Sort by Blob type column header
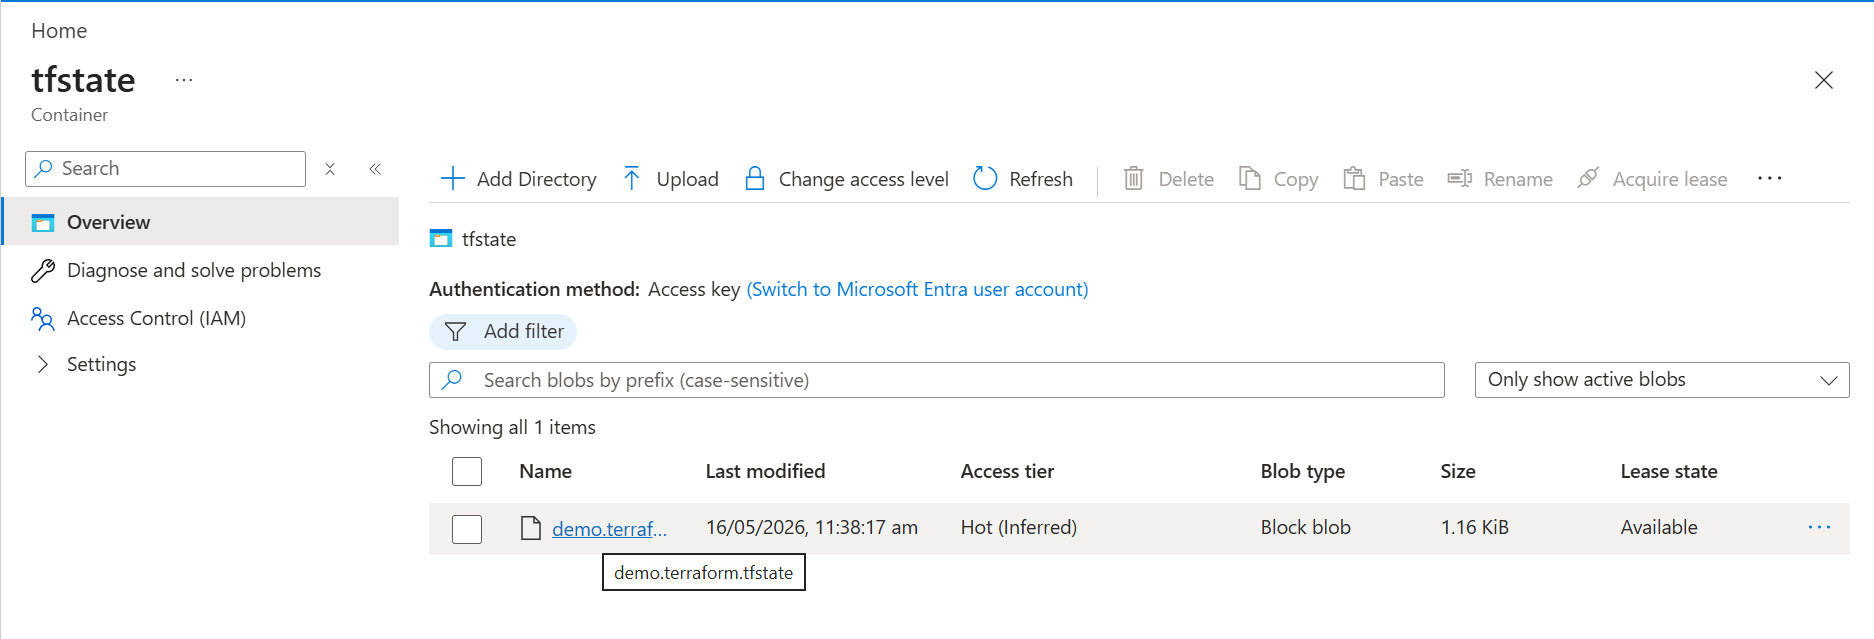1874x639 pixels. point(1302,471)
